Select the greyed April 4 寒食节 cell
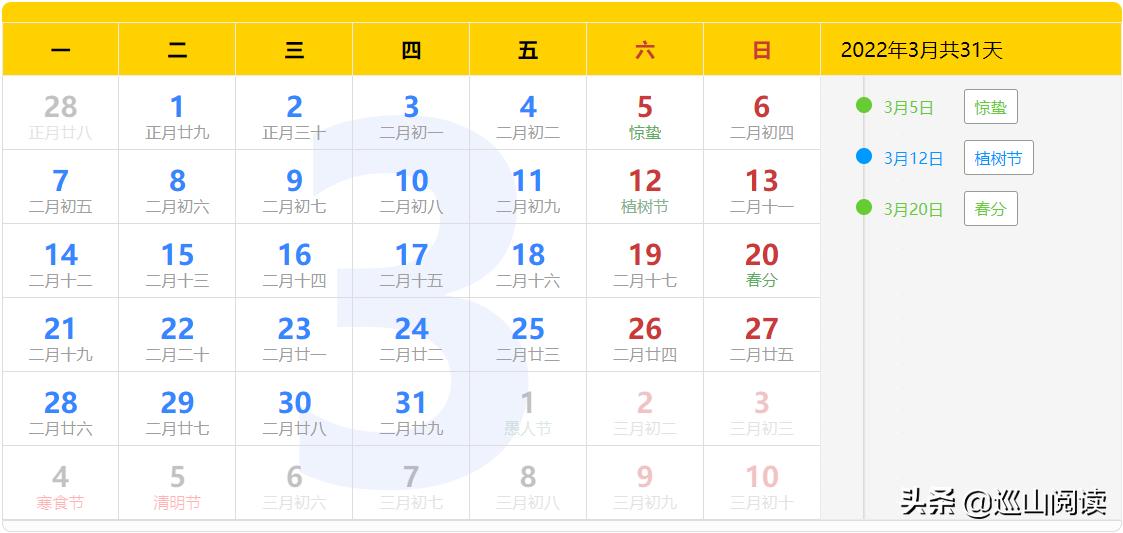Viewport: 1123px width, 533px height. 60,483
